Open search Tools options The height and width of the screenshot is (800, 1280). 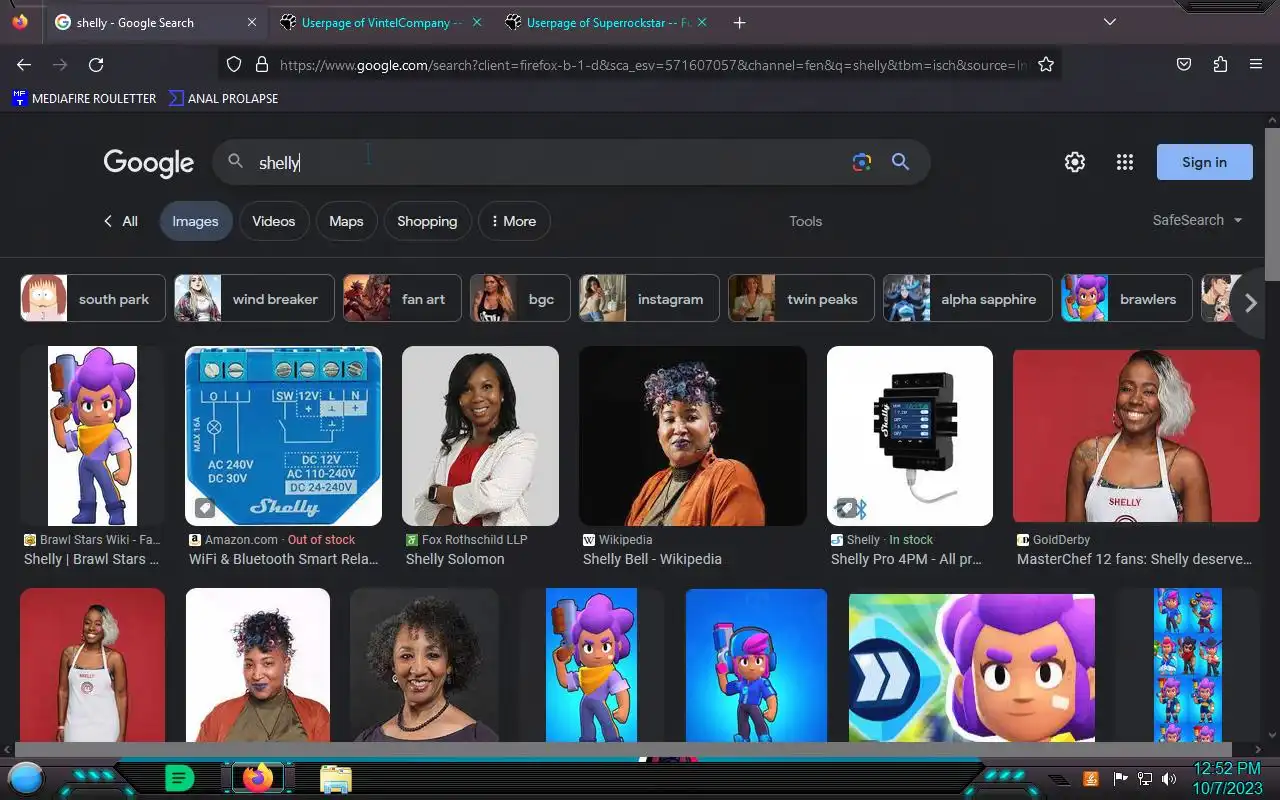click(805, 221)
